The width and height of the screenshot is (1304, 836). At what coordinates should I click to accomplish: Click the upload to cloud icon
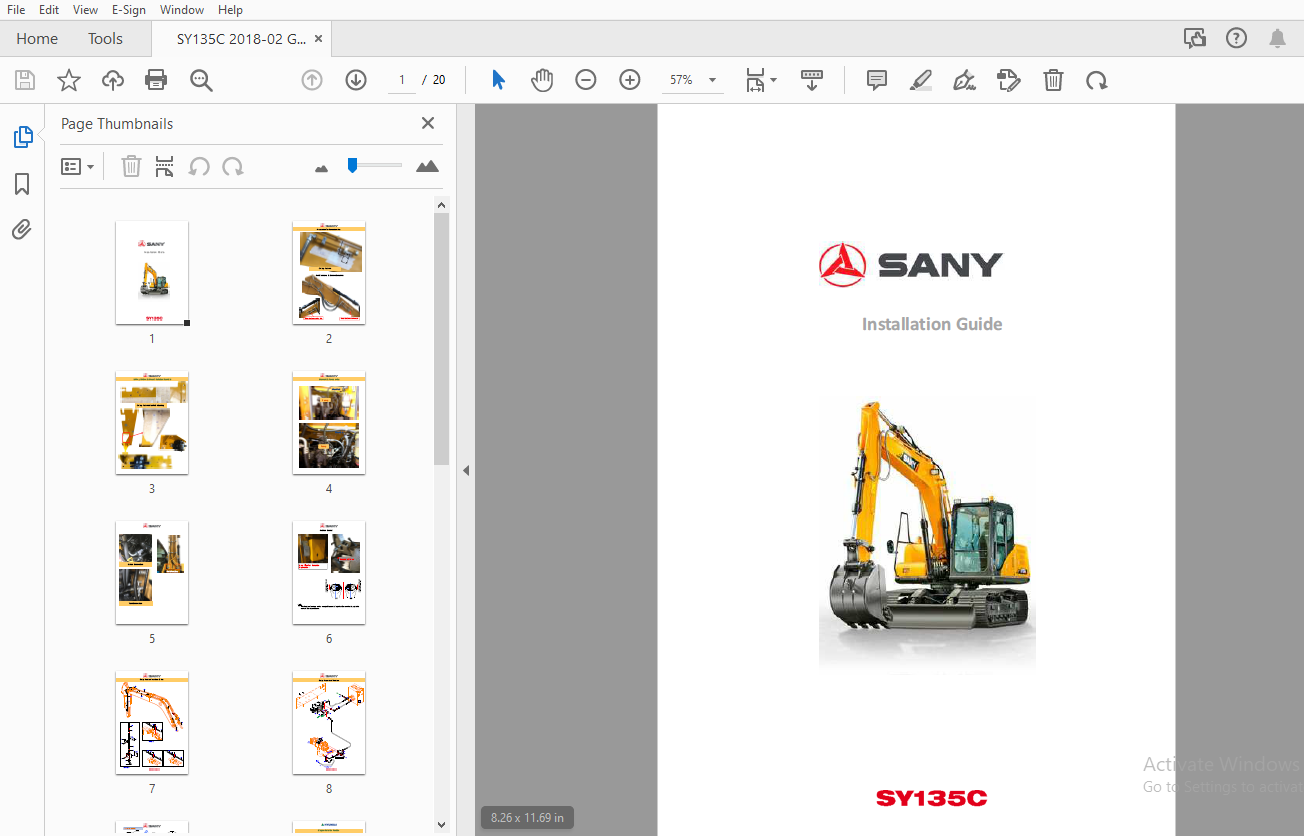point(113,81)
